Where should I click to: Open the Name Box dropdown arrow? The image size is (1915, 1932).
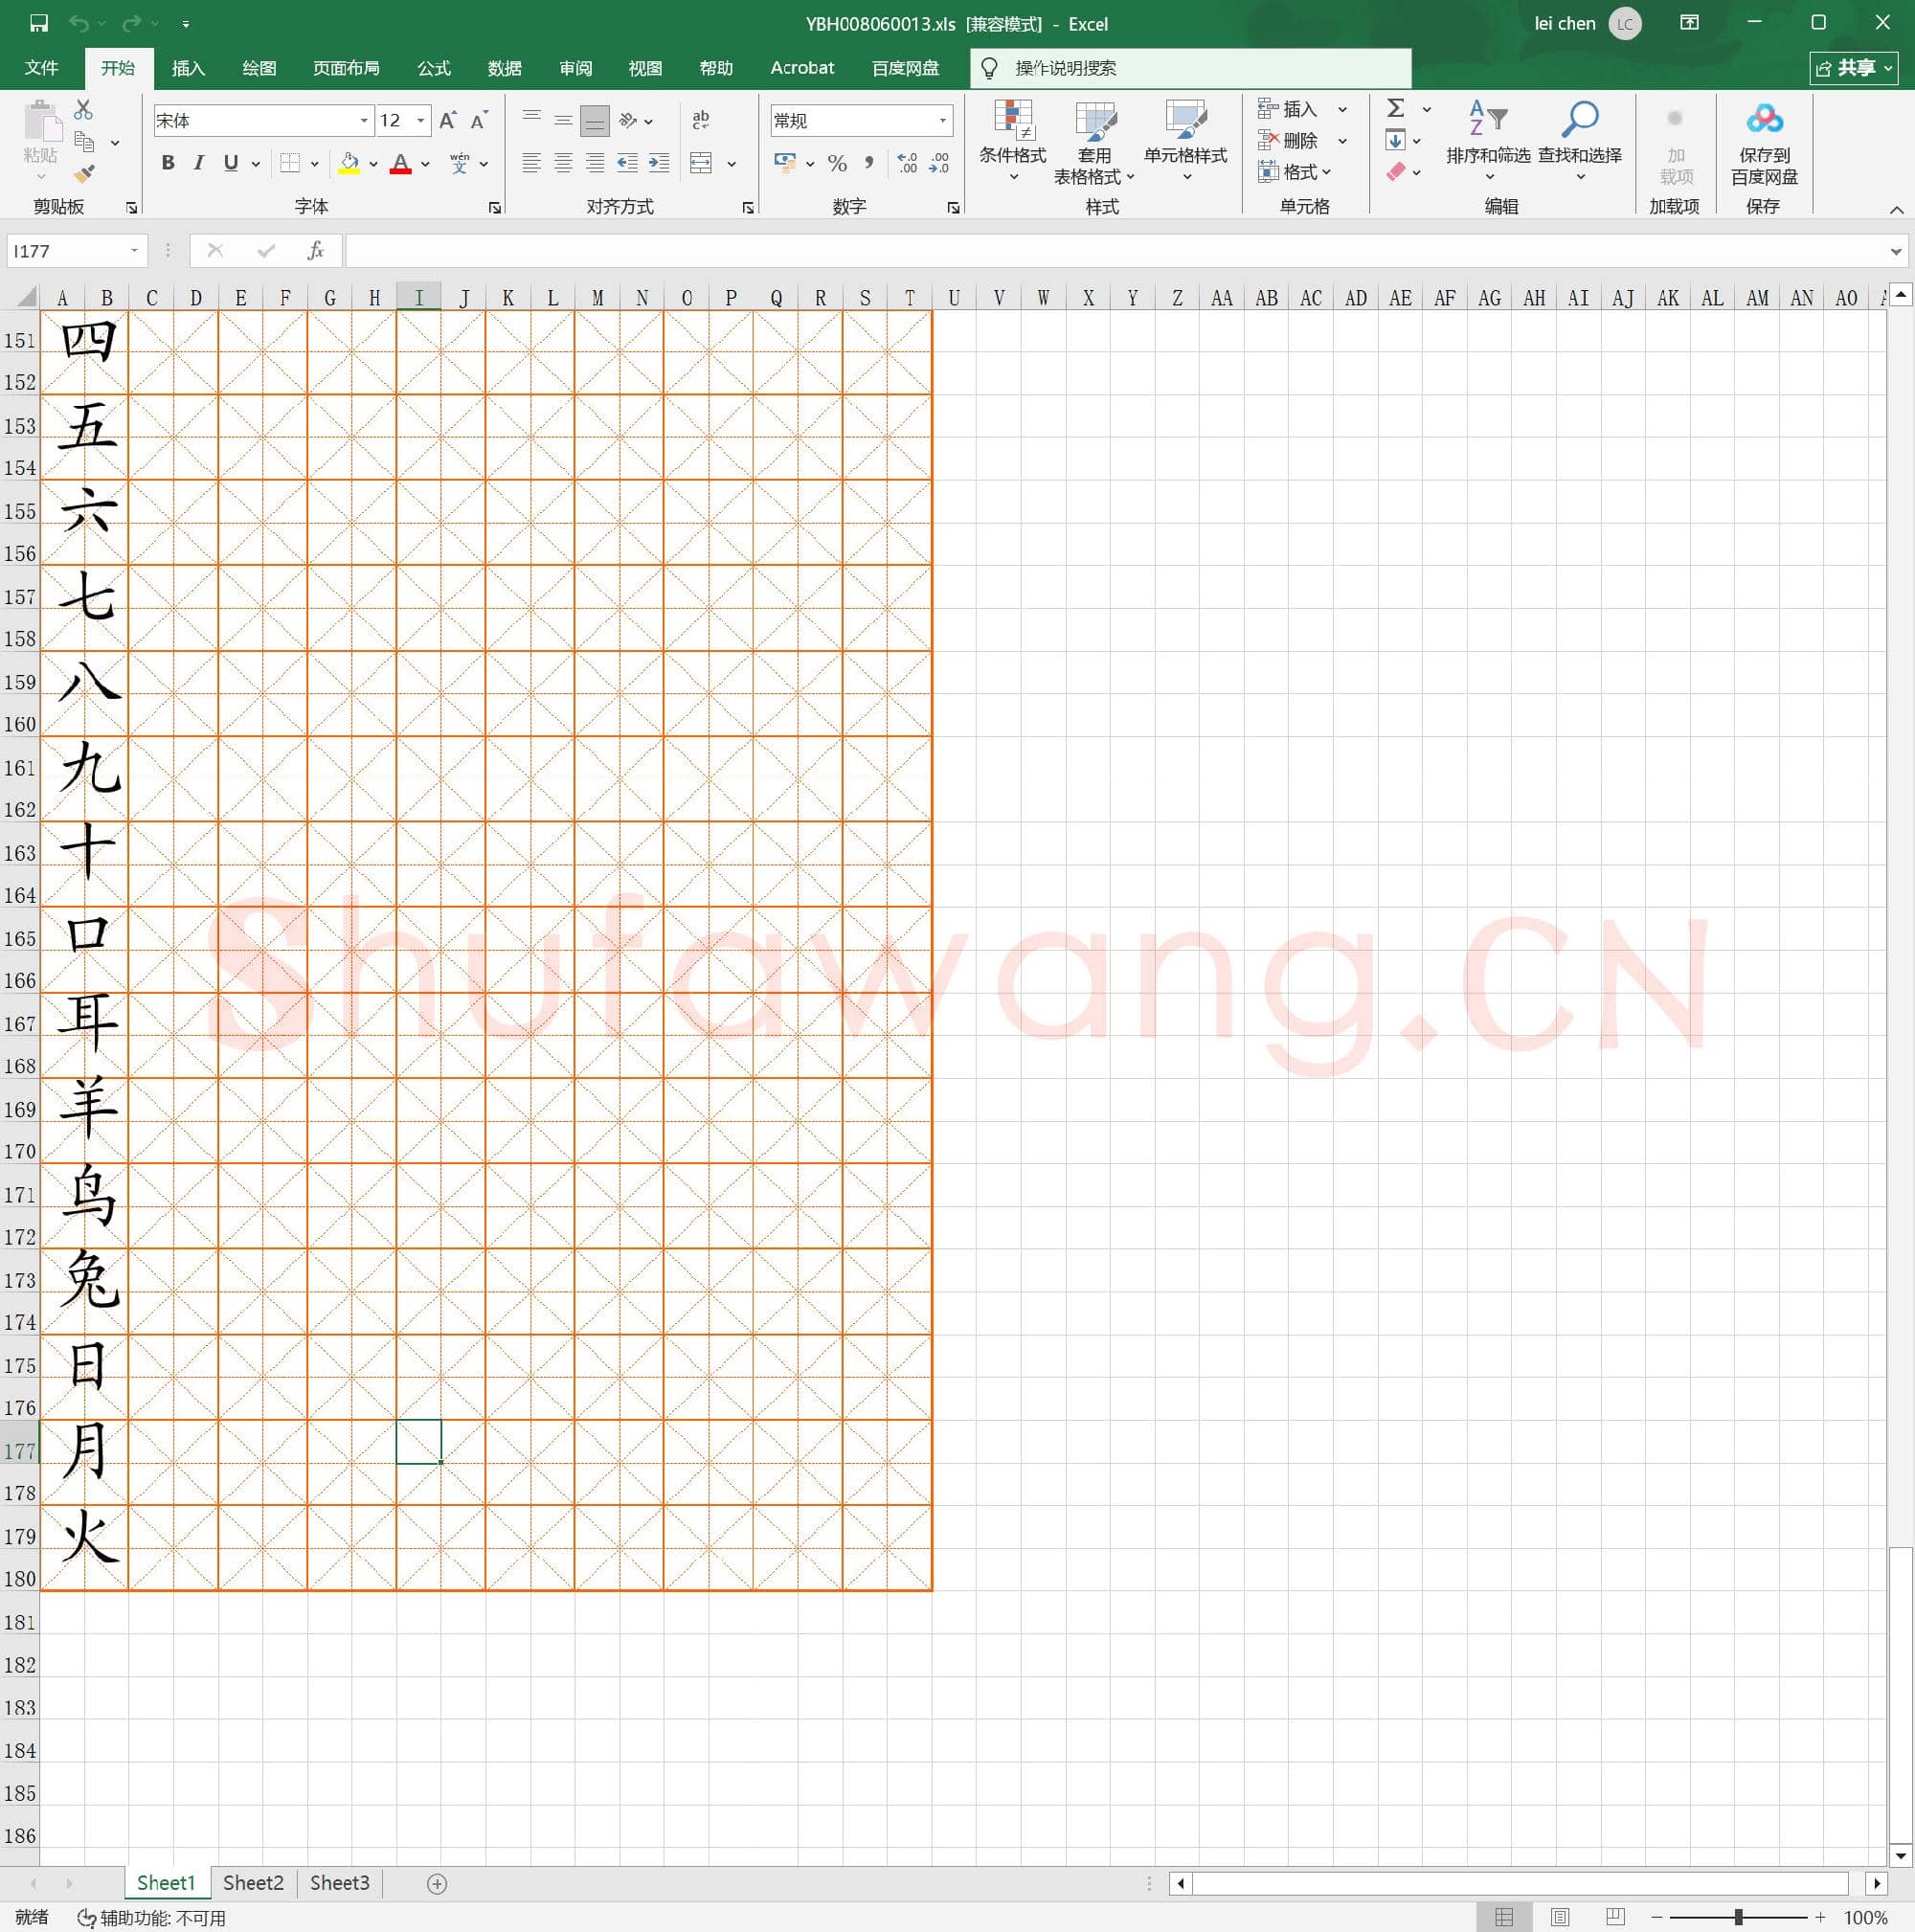[x=134, y=251]
